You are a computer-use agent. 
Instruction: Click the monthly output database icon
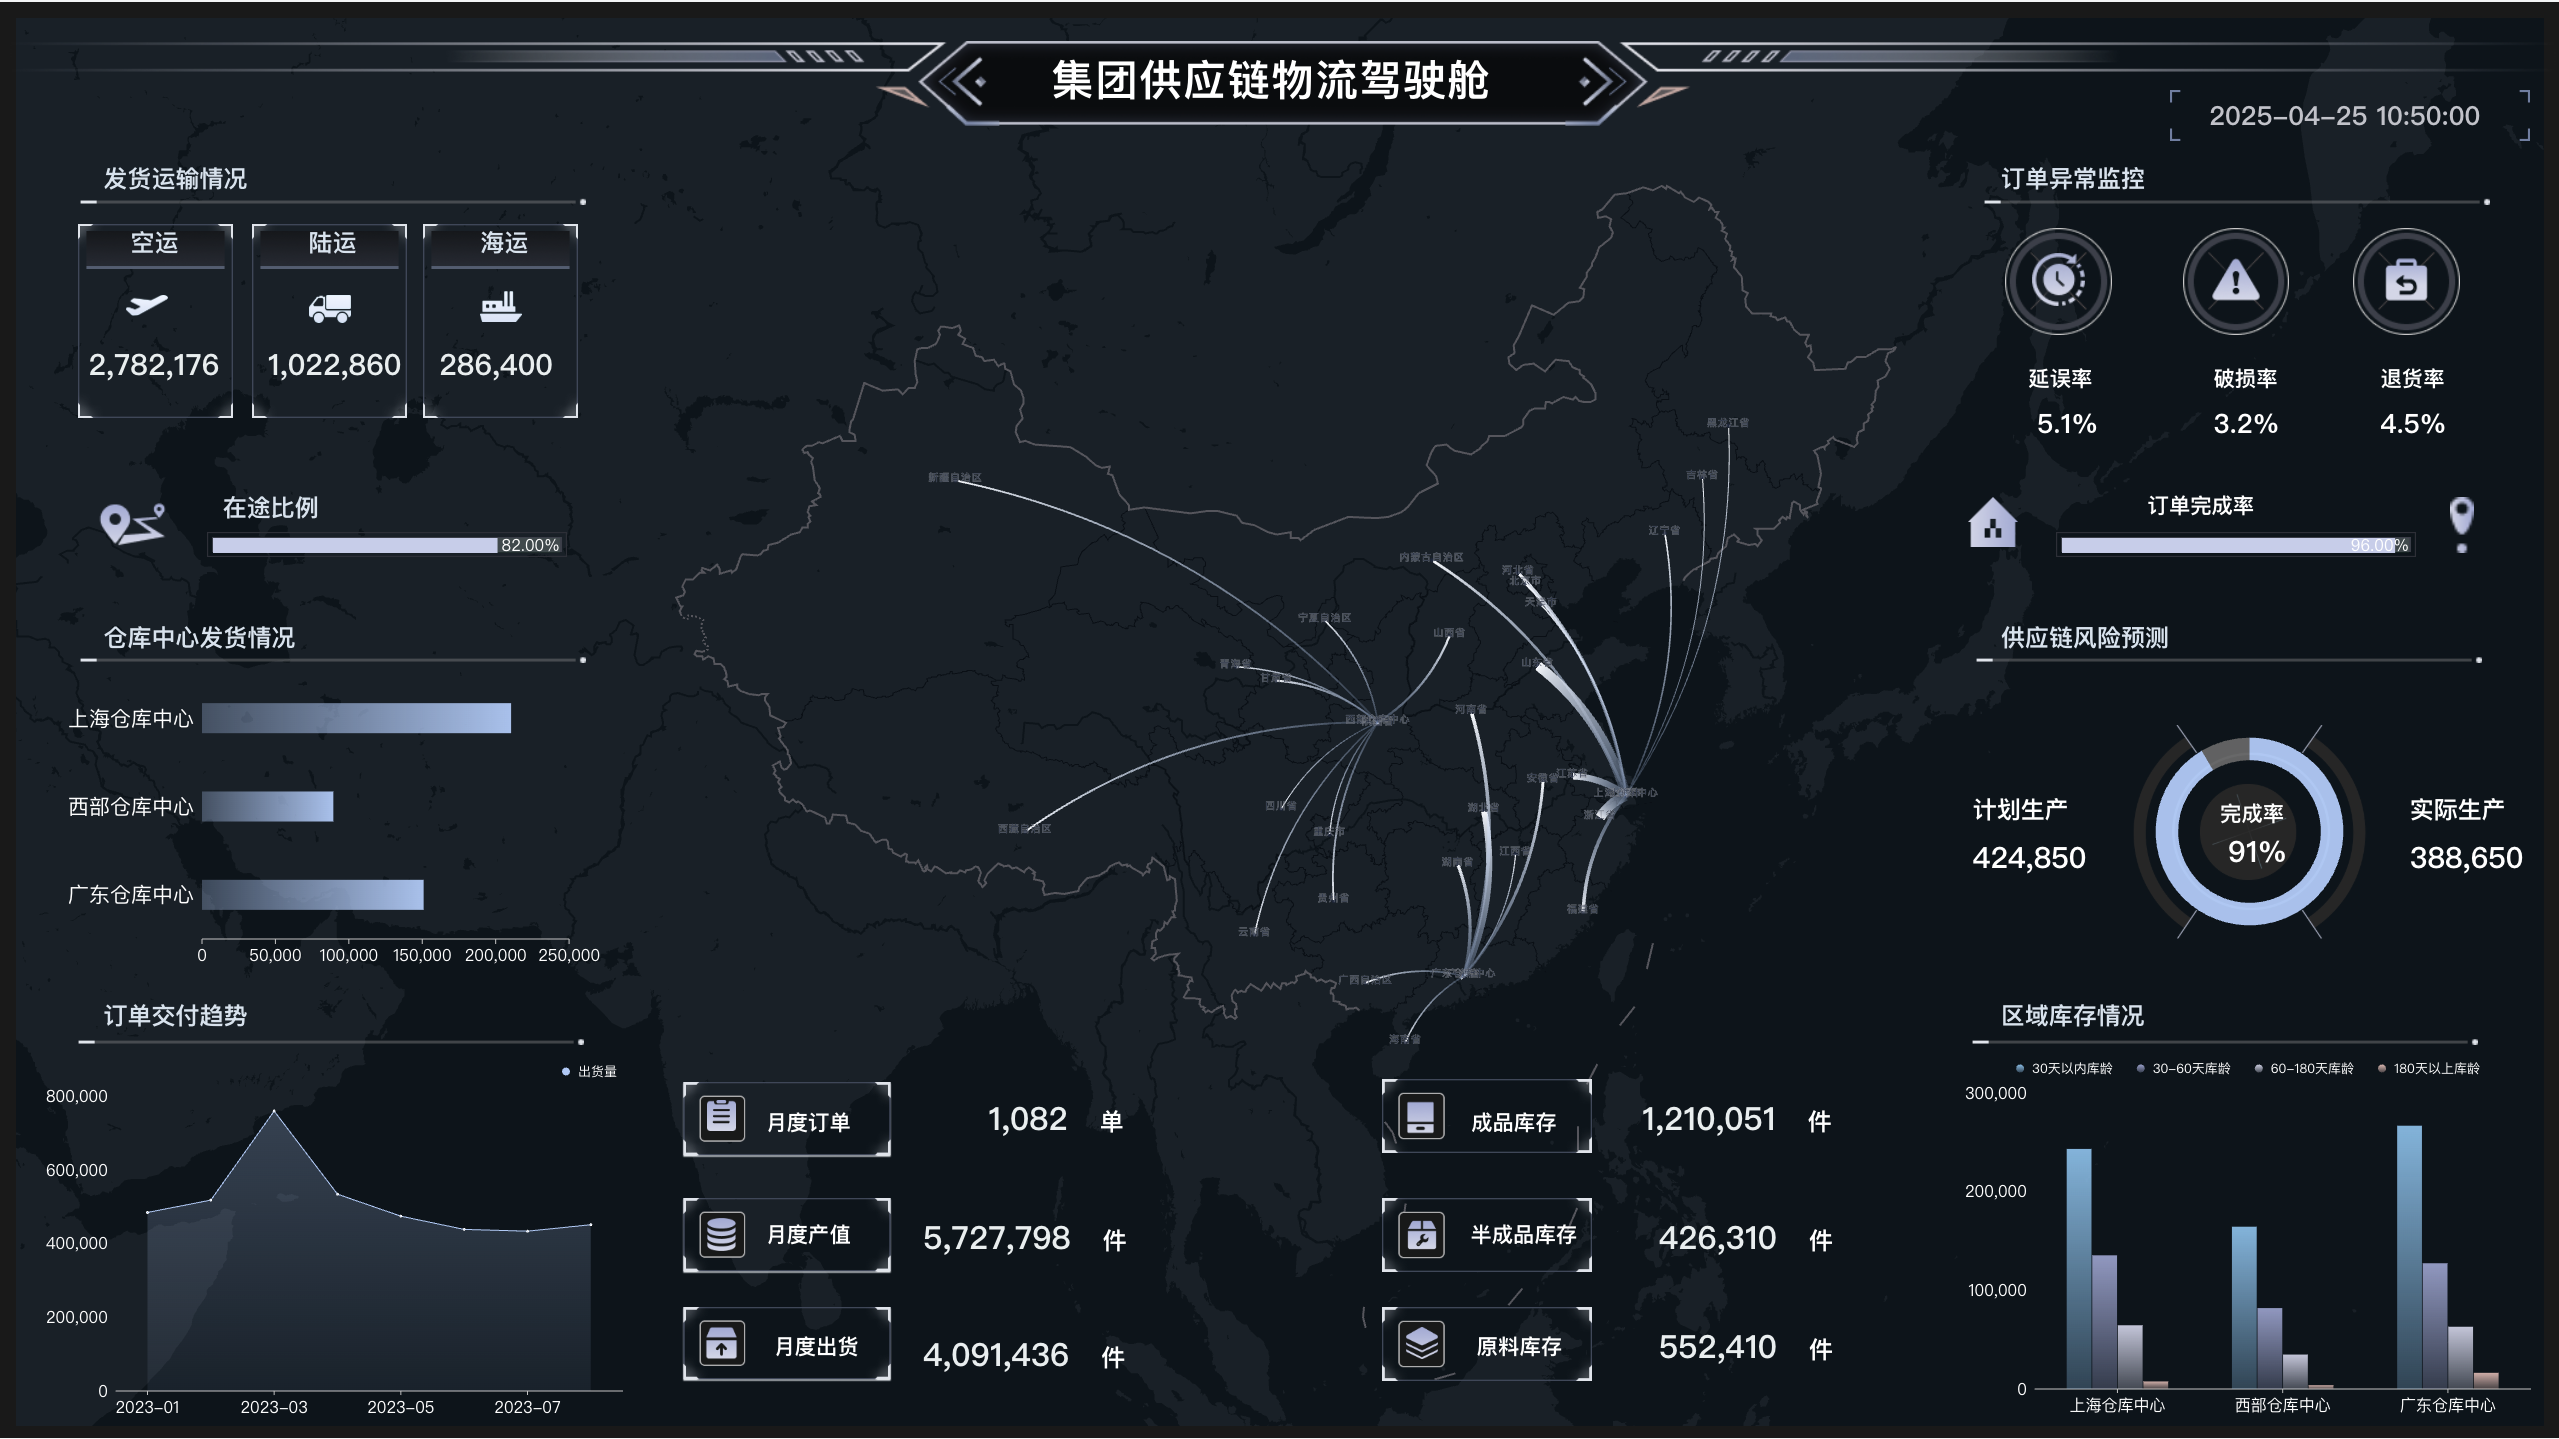click(721, 1234)
